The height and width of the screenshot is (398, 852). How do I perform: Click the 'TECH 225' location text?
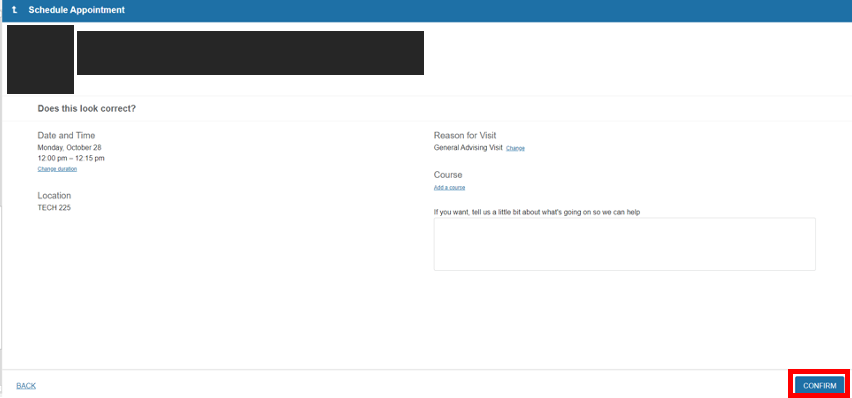tap(54, 208)
